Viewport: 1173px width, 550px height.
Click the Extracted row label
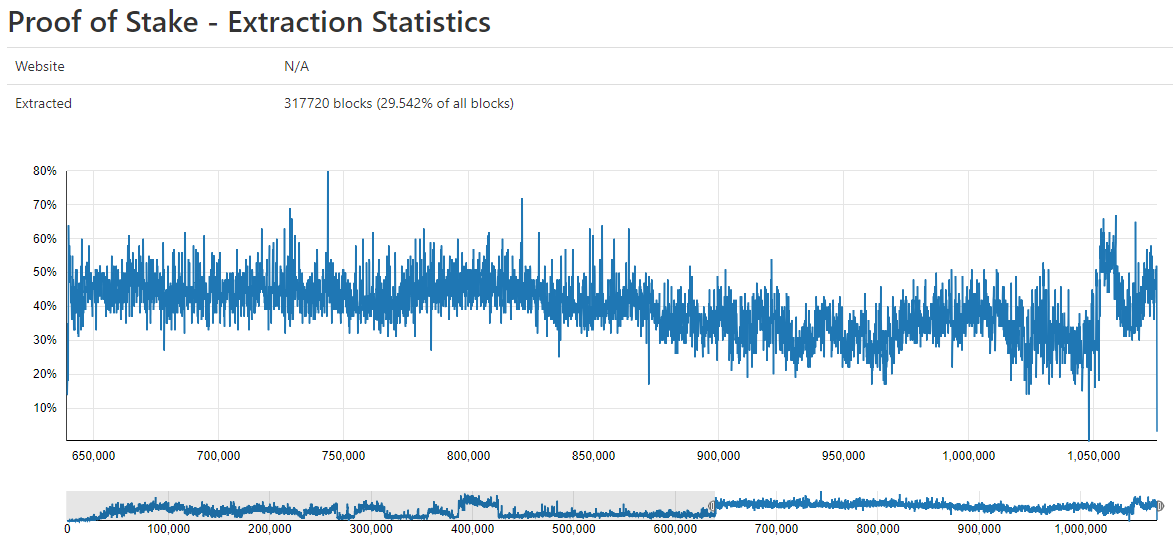pos(43,104)
